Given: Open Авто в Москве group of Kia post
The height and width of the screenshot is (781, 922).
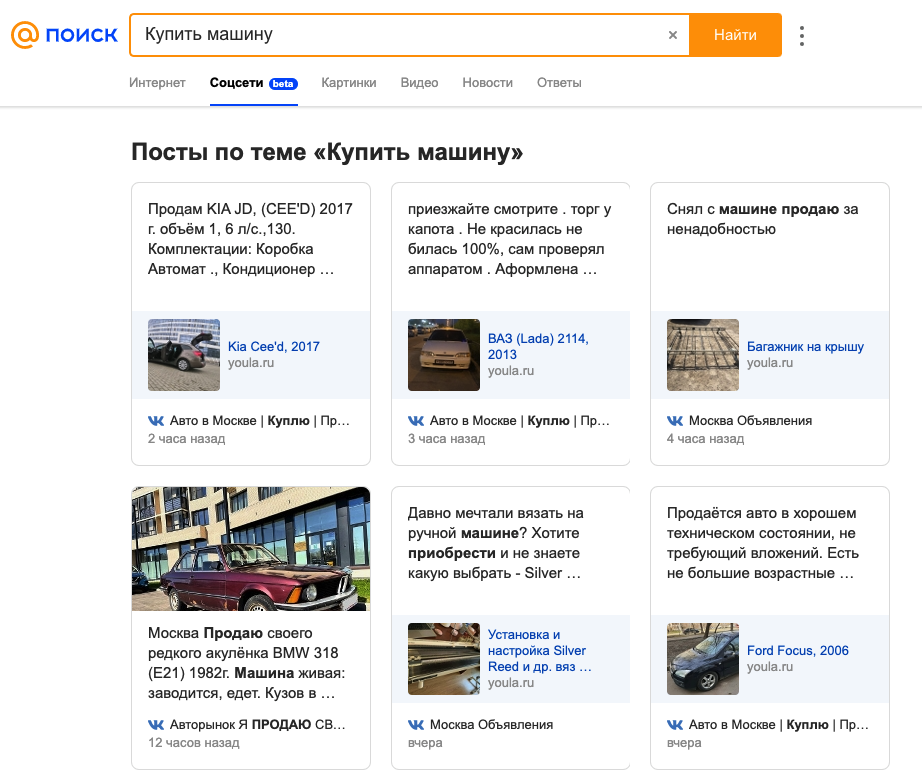Looking at the screenshot, I should point(259,420).
